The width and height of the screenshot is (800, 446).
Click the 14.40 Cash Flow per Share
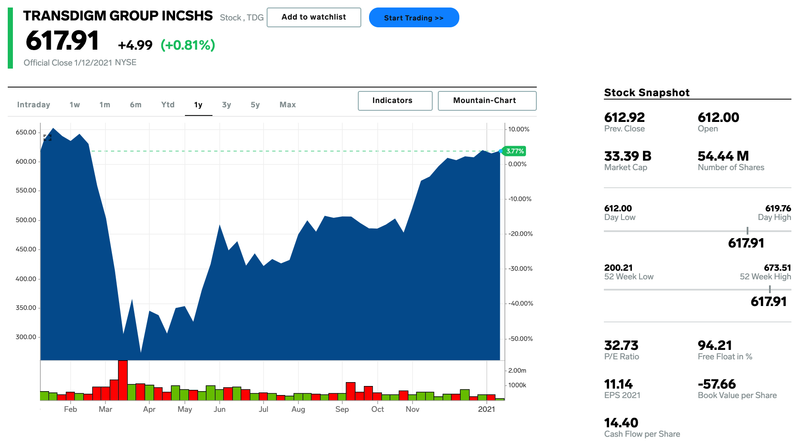pos(621,423)
